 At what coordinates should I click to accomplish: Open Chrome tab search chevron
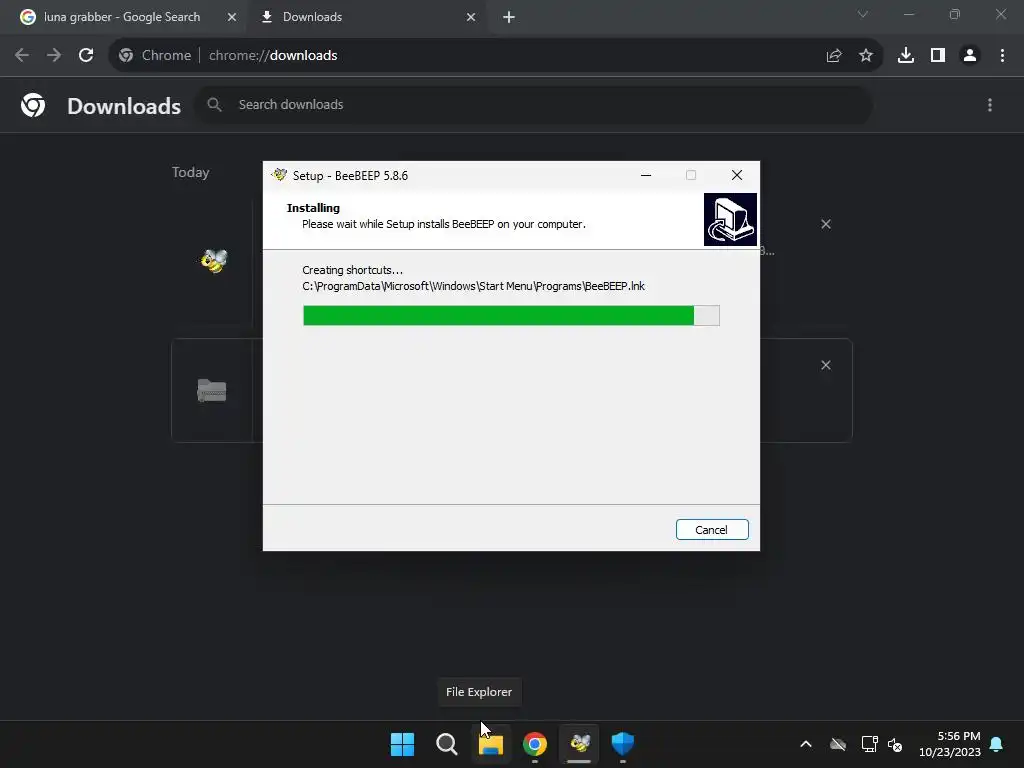(863, 14)
